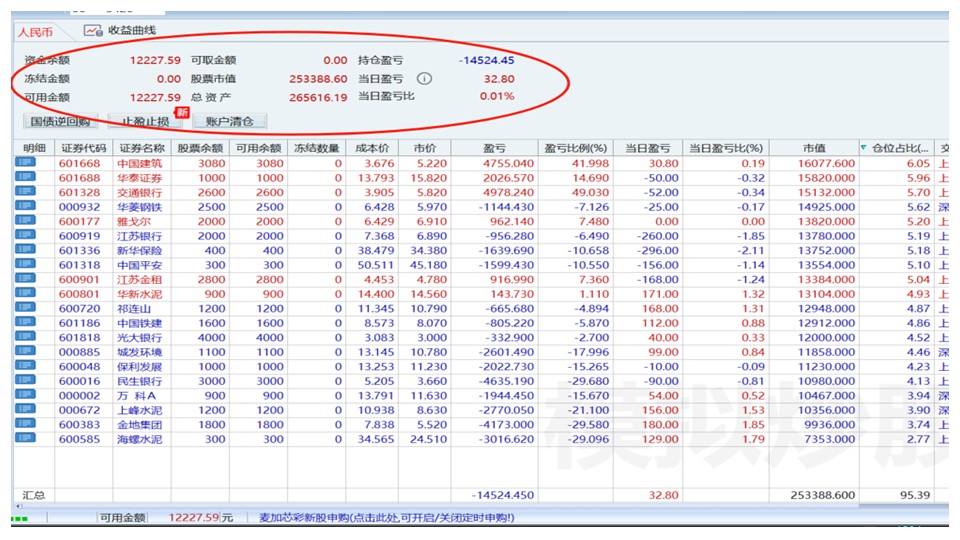Viewport: 960px width, 540px height.
Task: Sort by 盈亏比例(%) column header
Action: (x=576, y=148)
